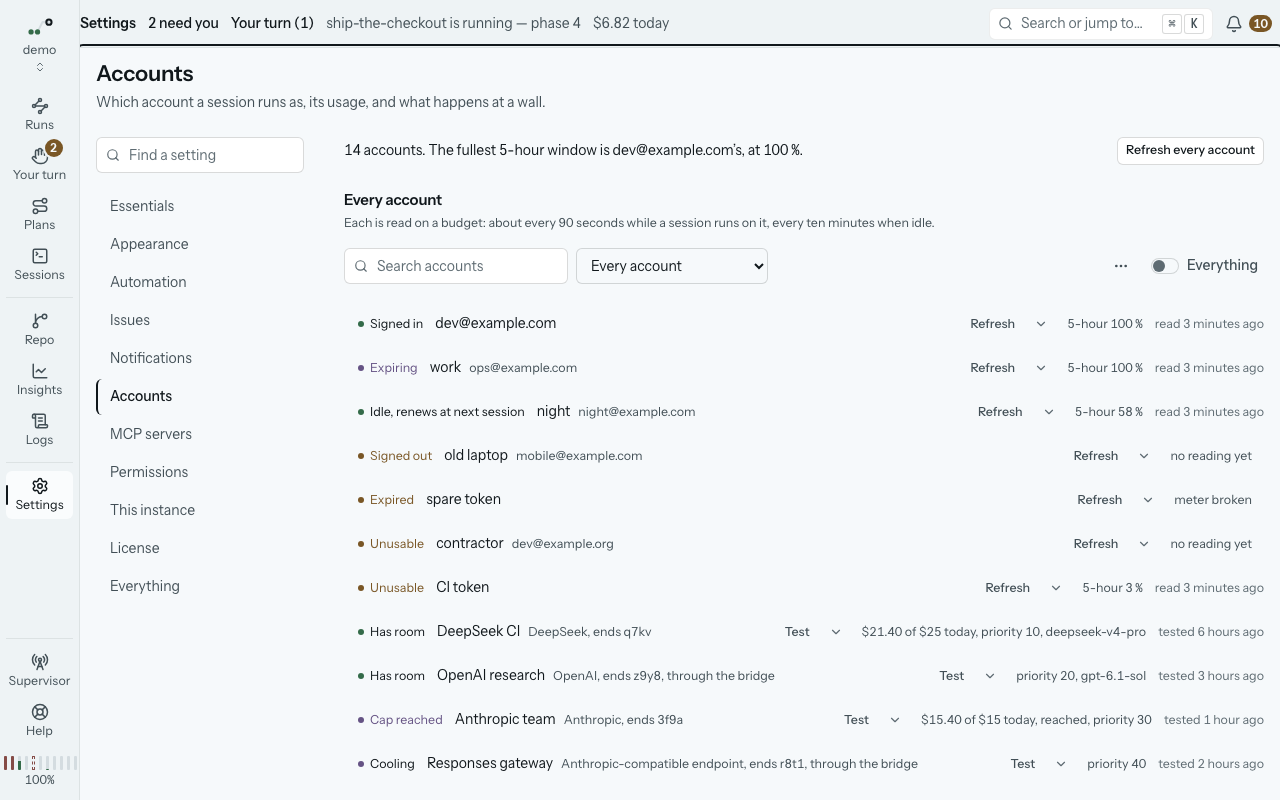Open the 2 need you status link
This screenshot has width=1280, height=800.
183,23
